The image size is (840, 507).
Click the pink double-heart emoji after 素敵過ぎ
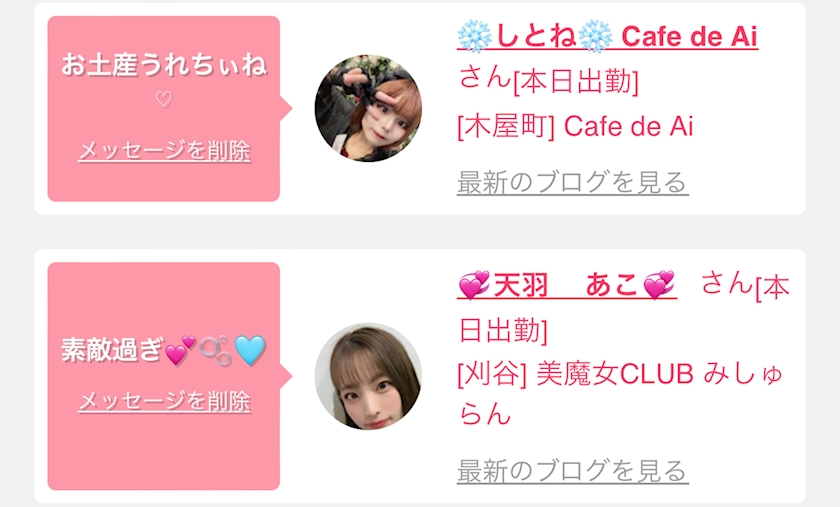tap(181, 351)
